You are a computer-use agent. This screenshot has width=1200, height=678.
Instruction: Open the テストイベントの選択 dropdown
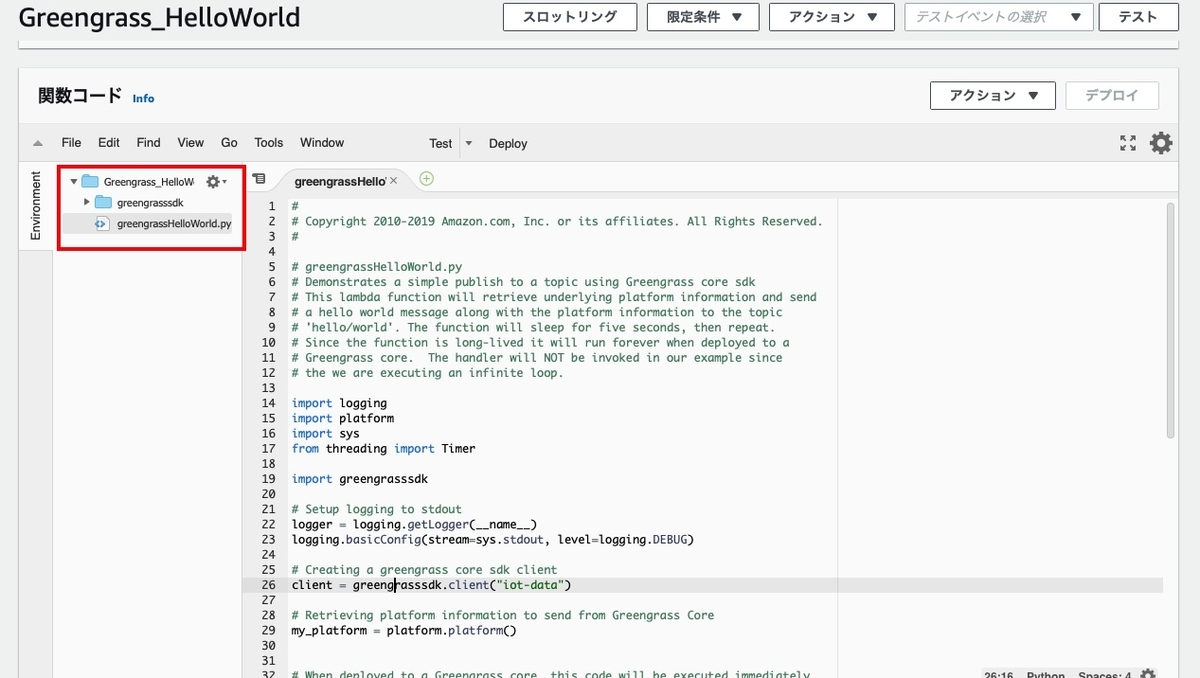coord(998,17)
